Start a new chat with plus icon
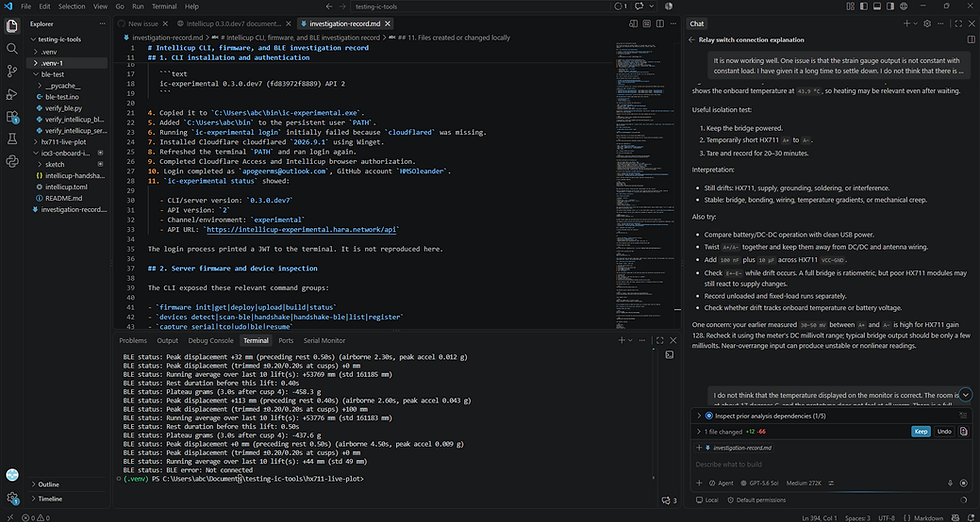980x522 pixels. coord(907,24)
